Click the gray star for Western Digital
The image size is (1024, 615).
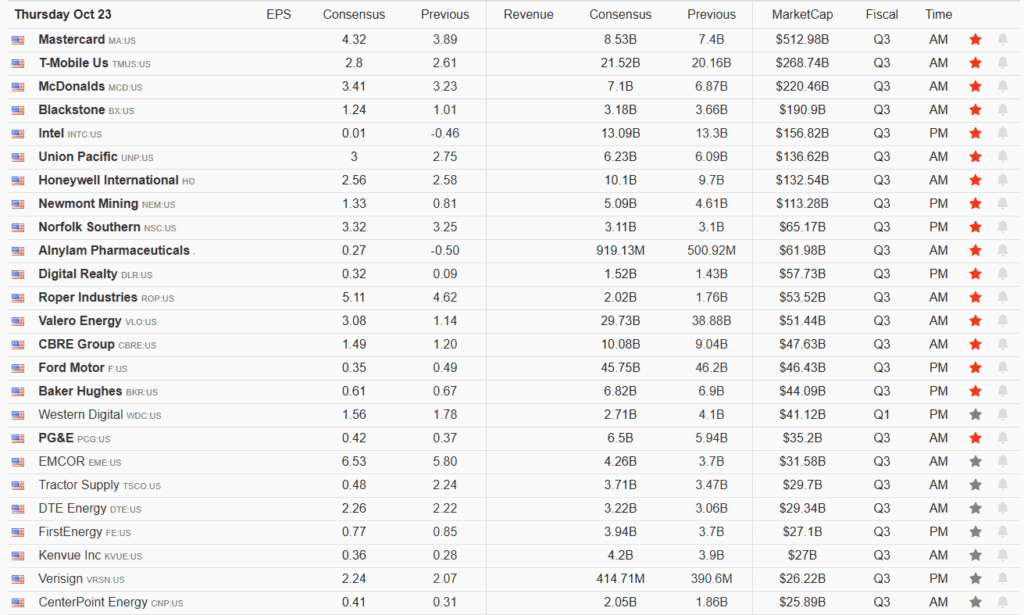pyautogui.click(x=975, y=414)
